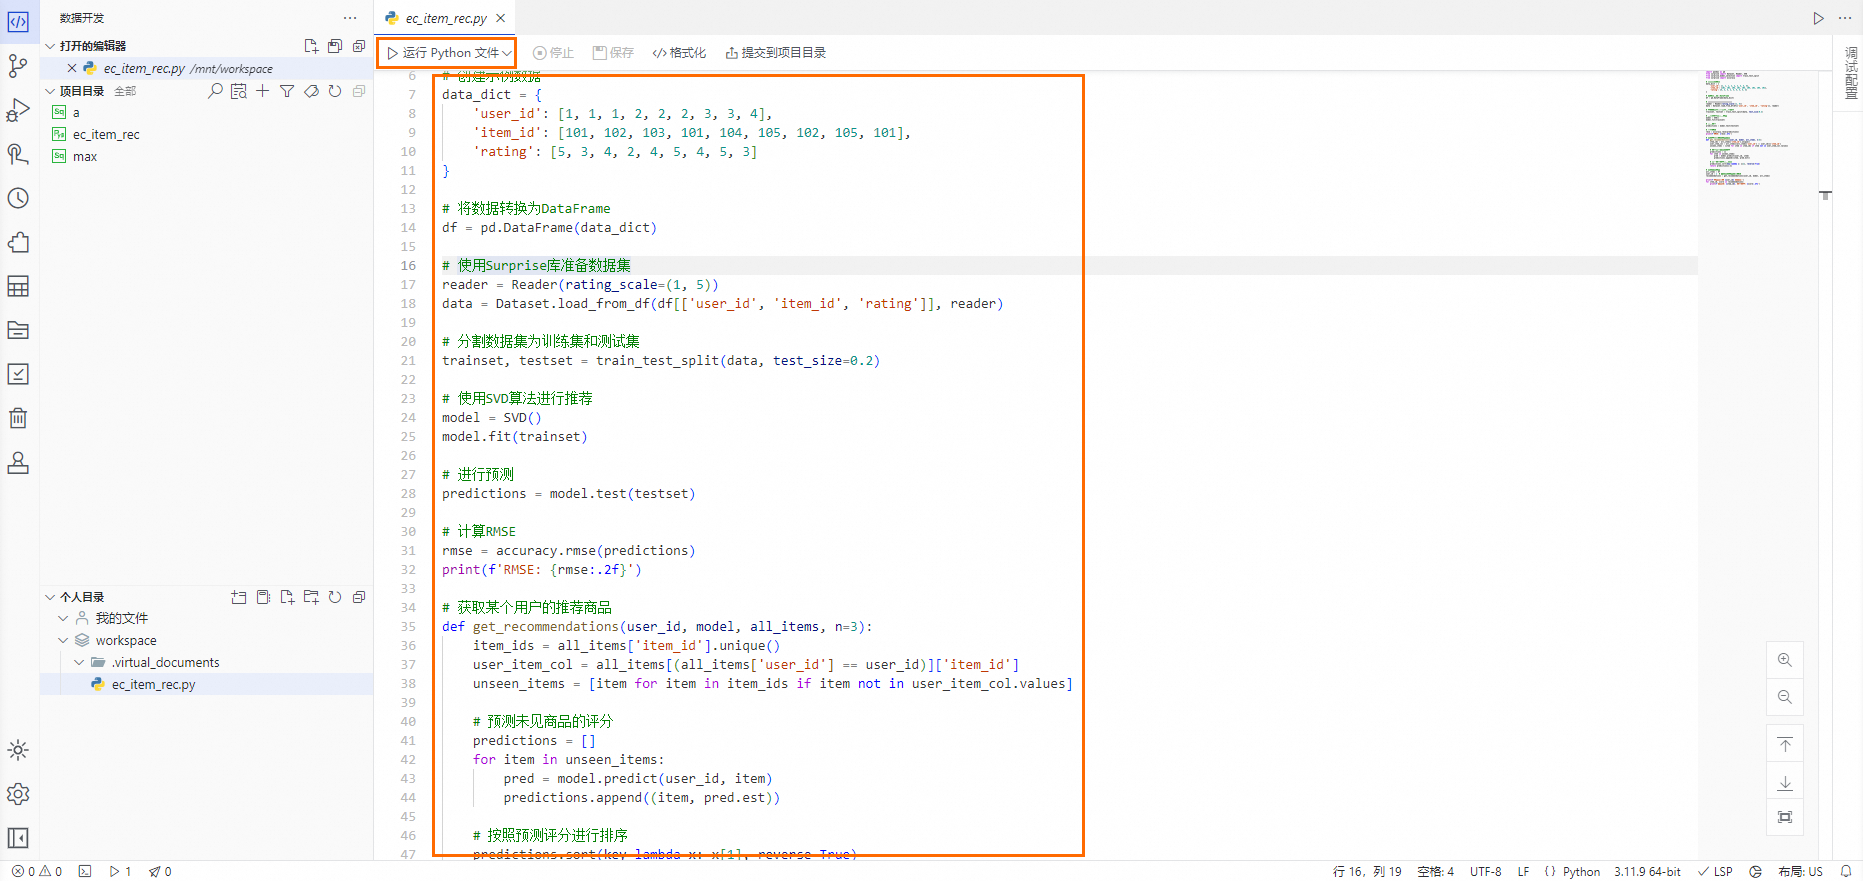
Task: Open the notifications bell in the status bar
Action: click(x=1846, y=872)
